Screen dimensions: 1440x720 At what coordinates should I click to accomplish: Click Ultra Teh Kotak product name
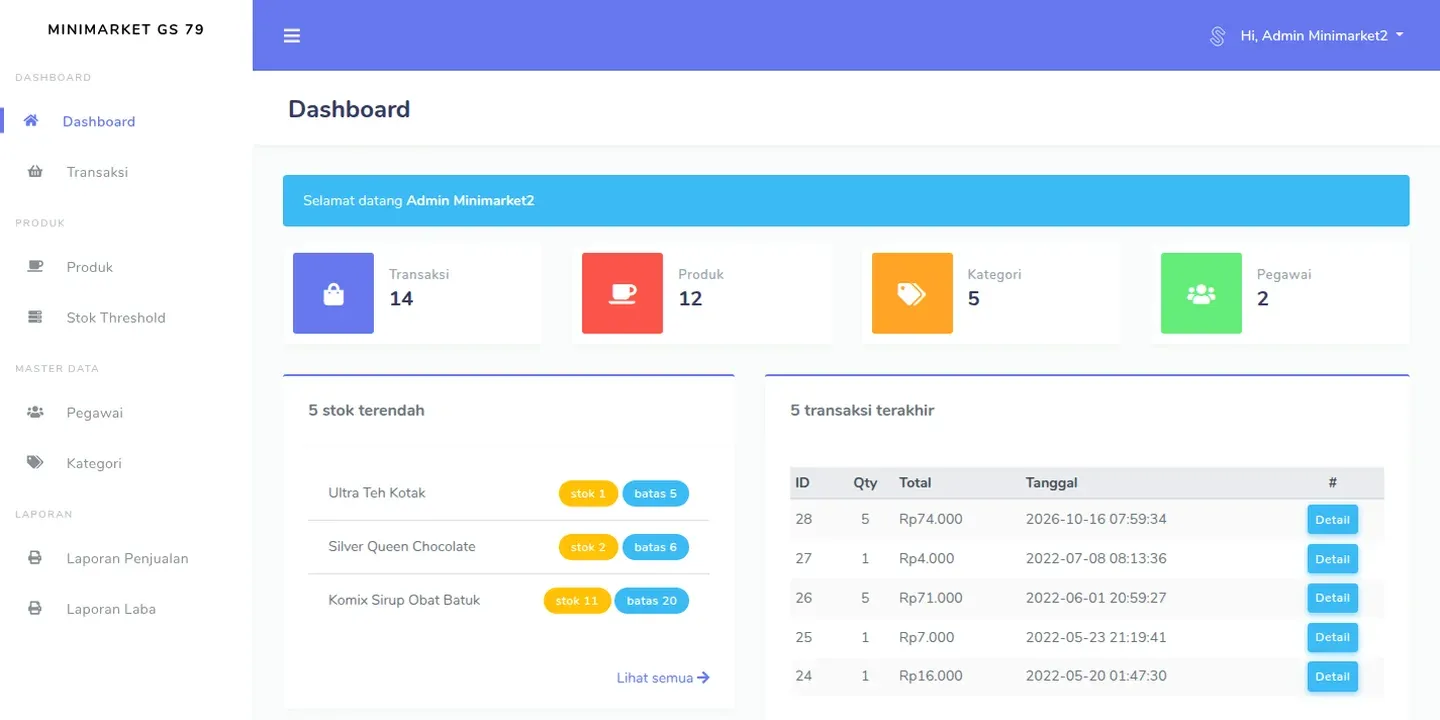(377, 493)
